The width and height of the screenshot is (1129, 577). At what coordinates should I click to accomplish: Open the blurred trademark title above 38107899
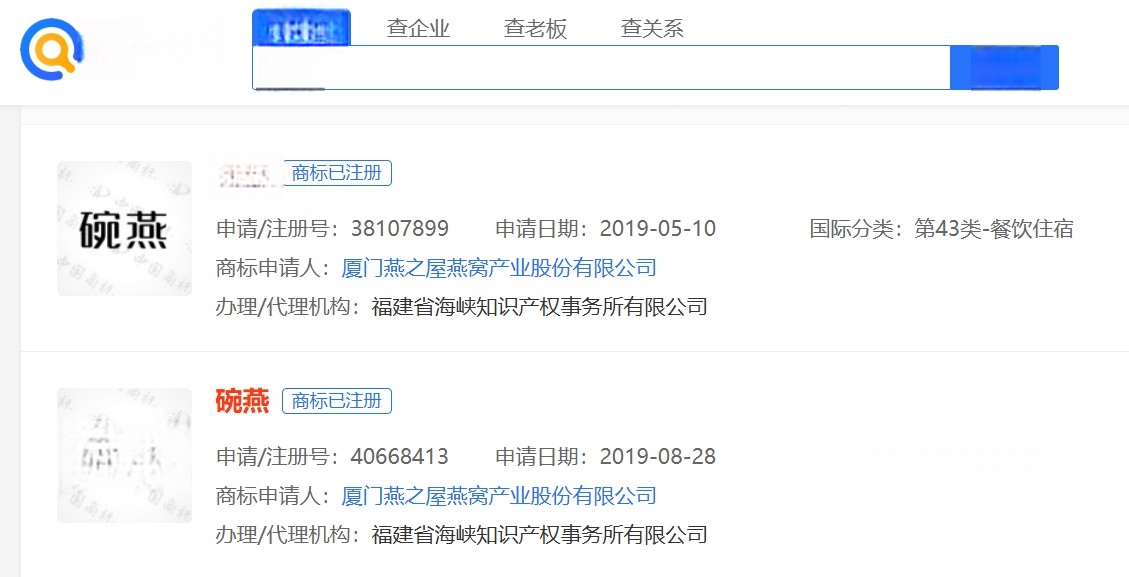(x=248, y=174)
